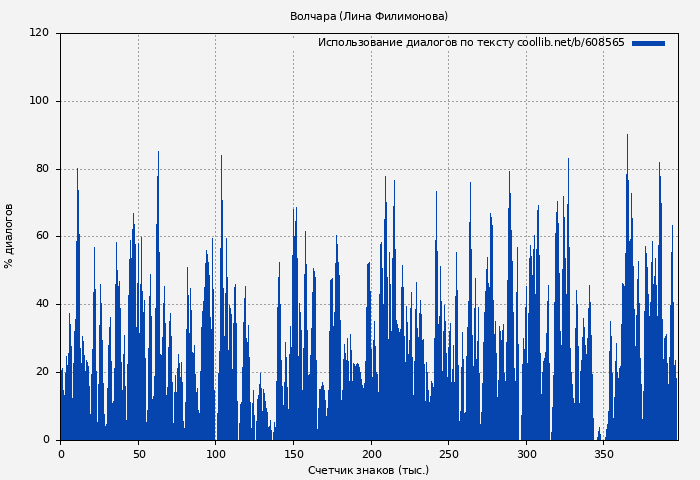Click the 100 tick label on x-axis
Image resolution: width=700 pixels, height=480 pixels.
coord(216,454)
